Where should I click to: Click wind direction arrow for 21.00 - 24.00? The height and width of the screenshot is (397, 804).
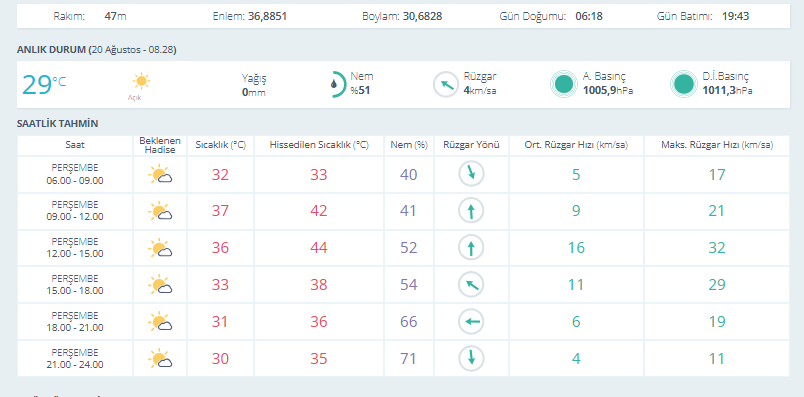[x=471, y=359]
